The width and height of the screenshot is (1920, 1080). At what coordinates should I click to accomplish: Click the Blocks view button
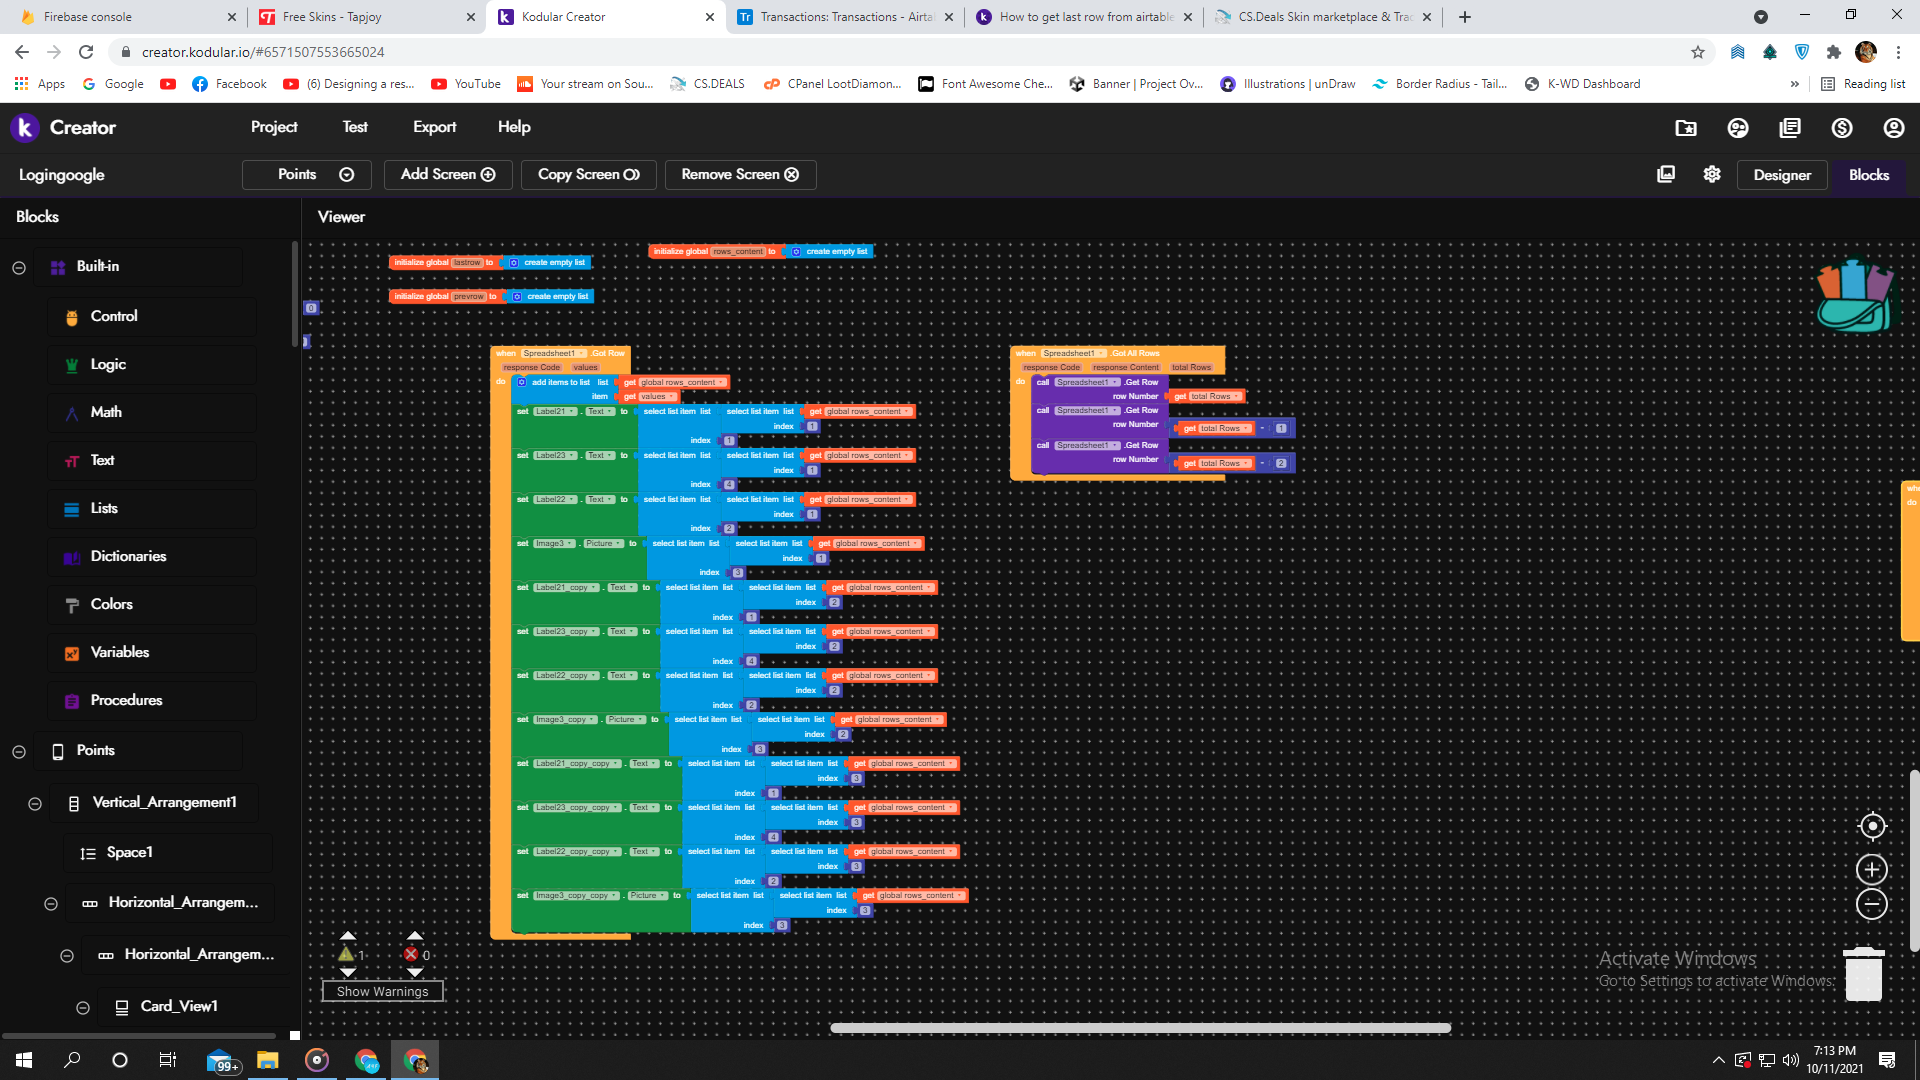pyautogui.click(x=1868, y=174)
